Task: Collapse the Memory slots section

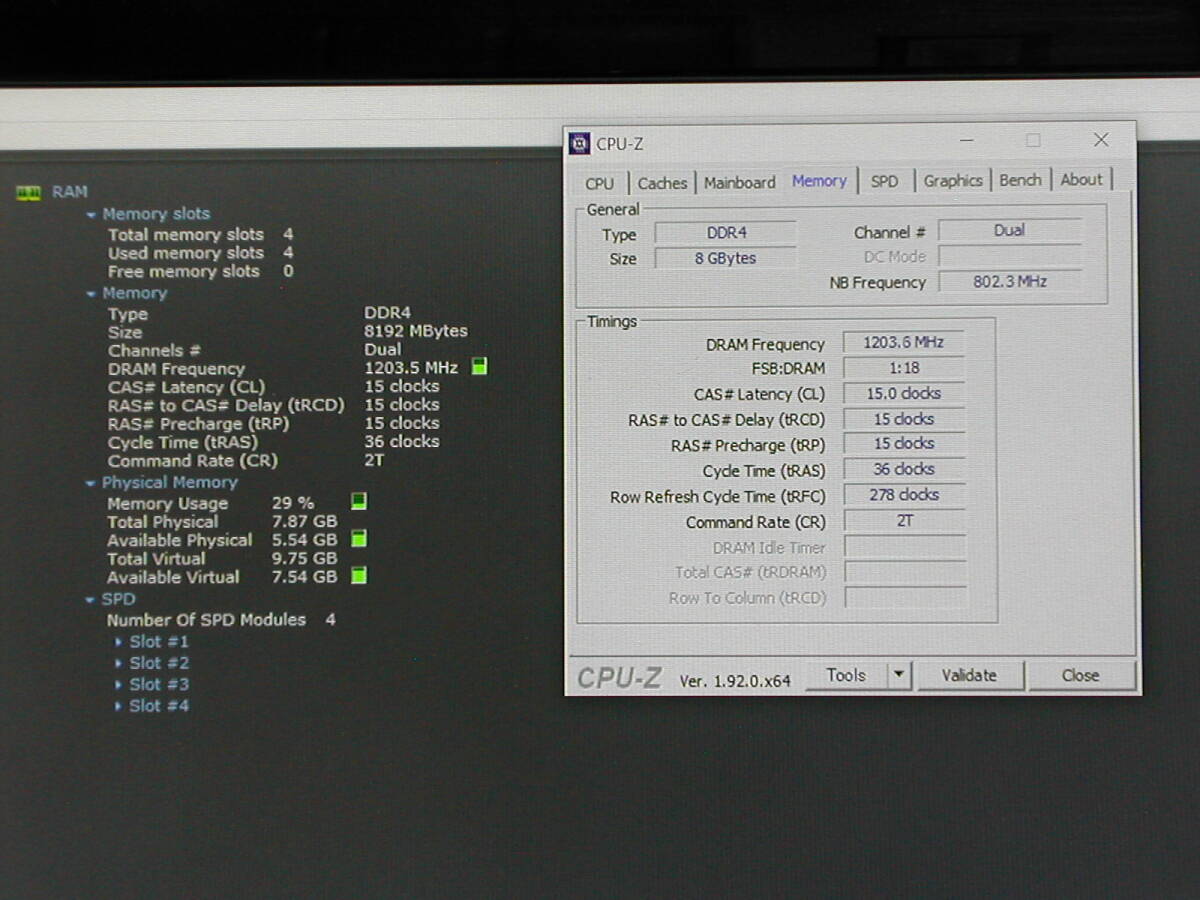Action: pyautogui.click(x=91, y=214)
